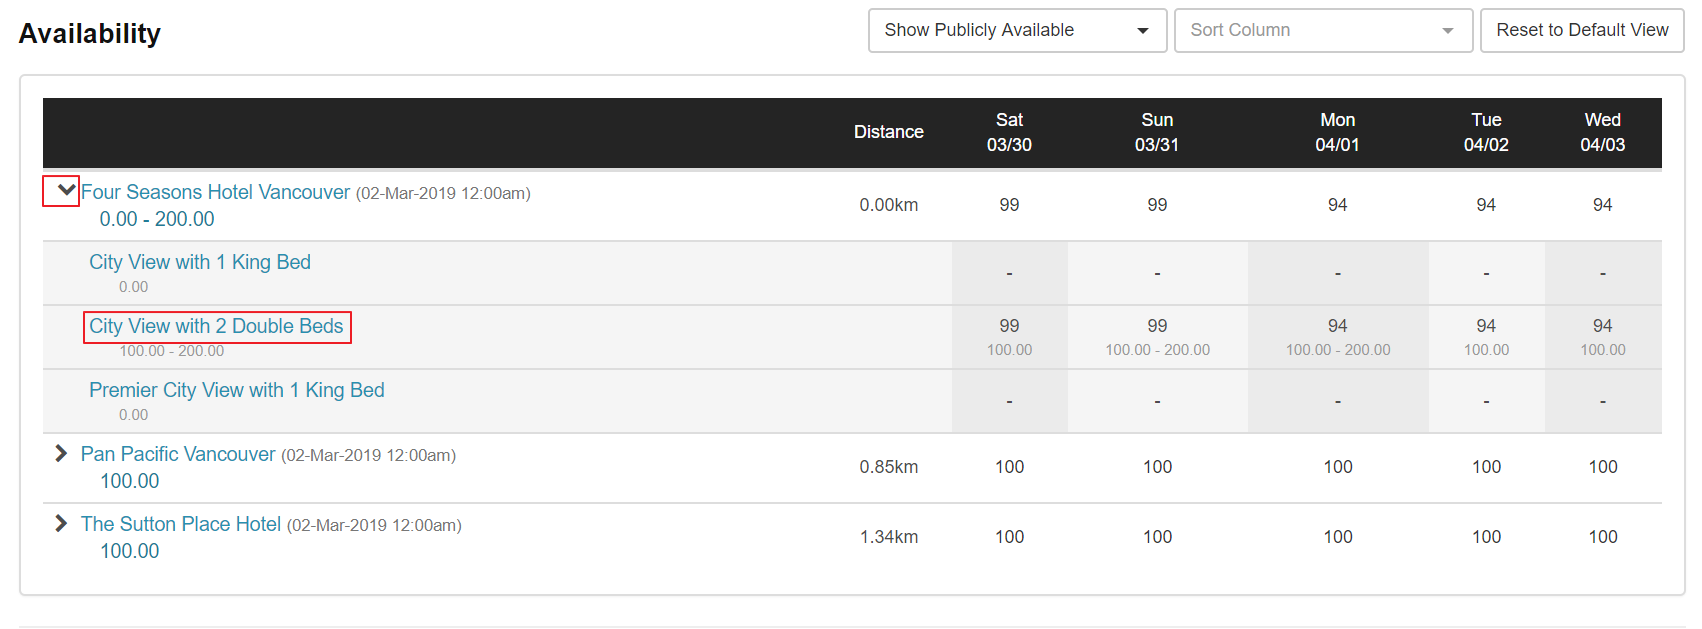Click the Mon 04/01 column header
The width and height of the screenshot is (1702, 629).
(x=1337, y=132)
